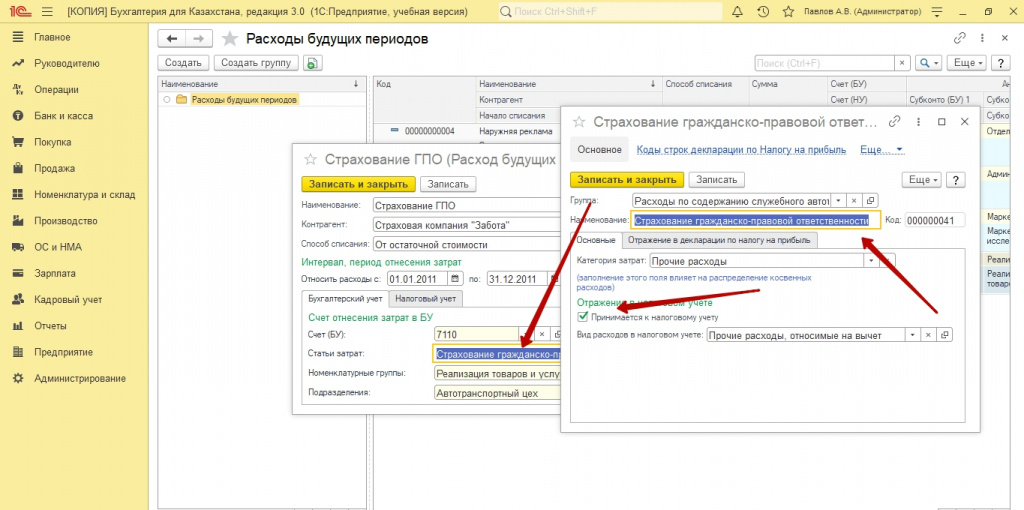This screenshot has height=510, width=1024.
Task: Click the Контрагент field Страховая компания Забота
Action: pyautogui.click(x=466, y=225)
